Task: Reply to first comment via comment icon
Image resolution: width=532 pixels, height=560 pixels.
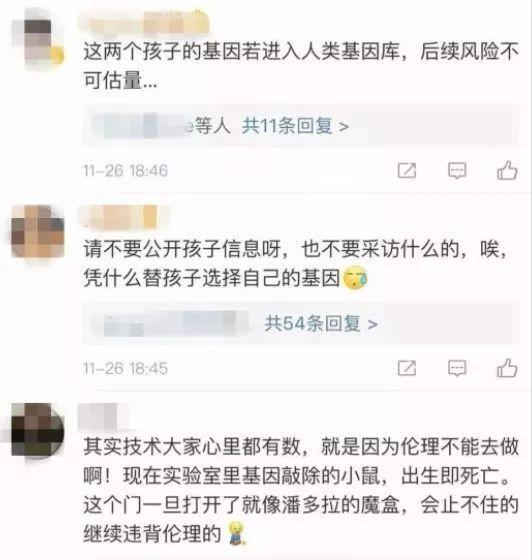Action: pyautogui.click(x=457, y=170)
